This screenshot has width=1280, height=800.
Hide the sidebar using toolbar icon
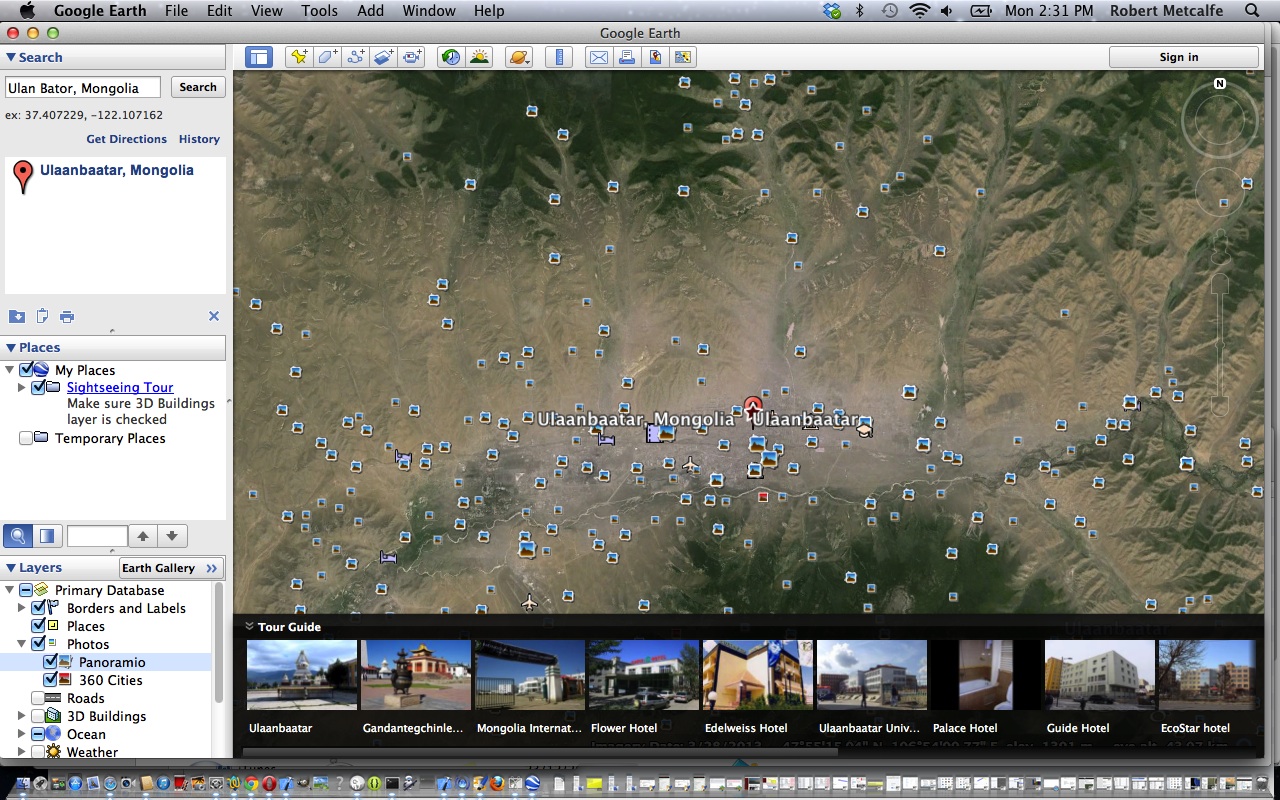tap(259, 57)
